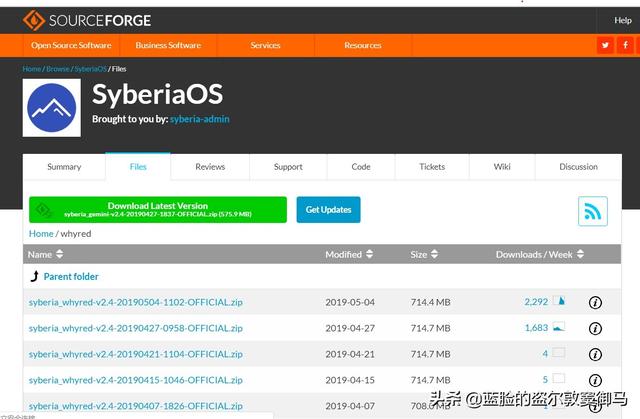View info for the 20190427-0958 zip file
The width and height of the screenshot is (640, 419).
coord(595,328)
